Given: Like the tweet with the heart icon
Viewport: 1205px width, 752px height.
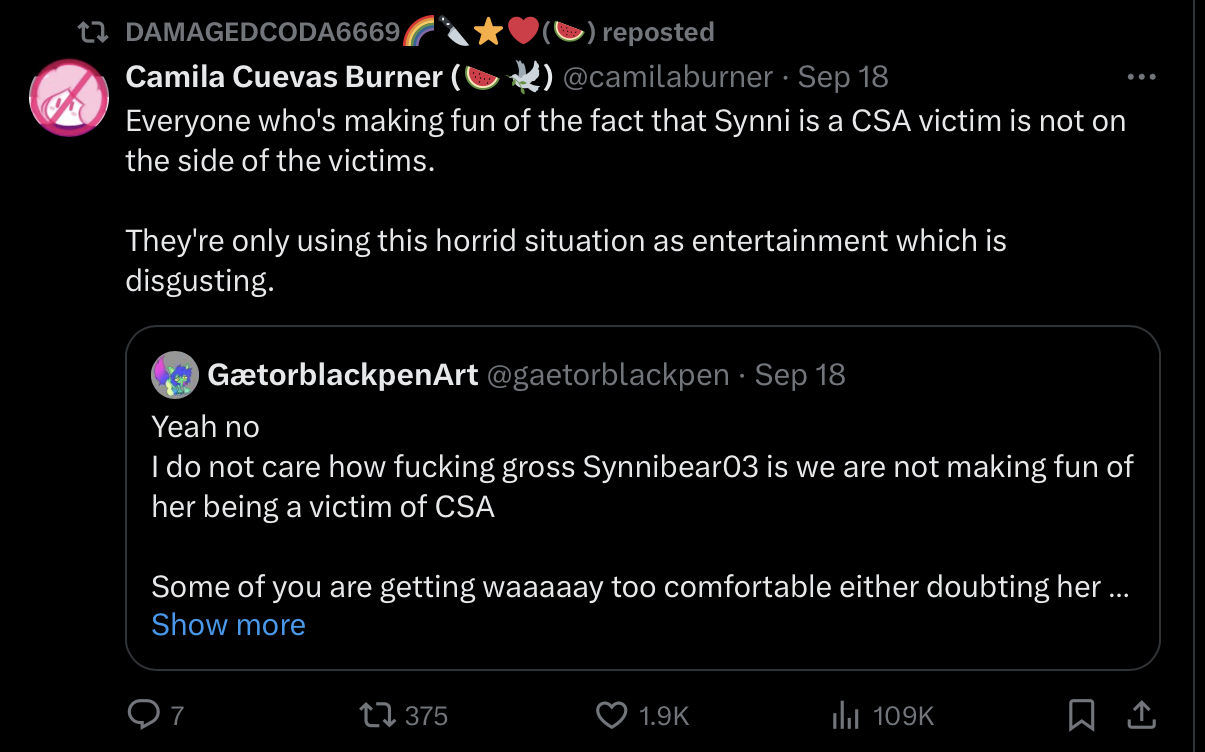Looking at the screenshot, I should pos(611,714).
